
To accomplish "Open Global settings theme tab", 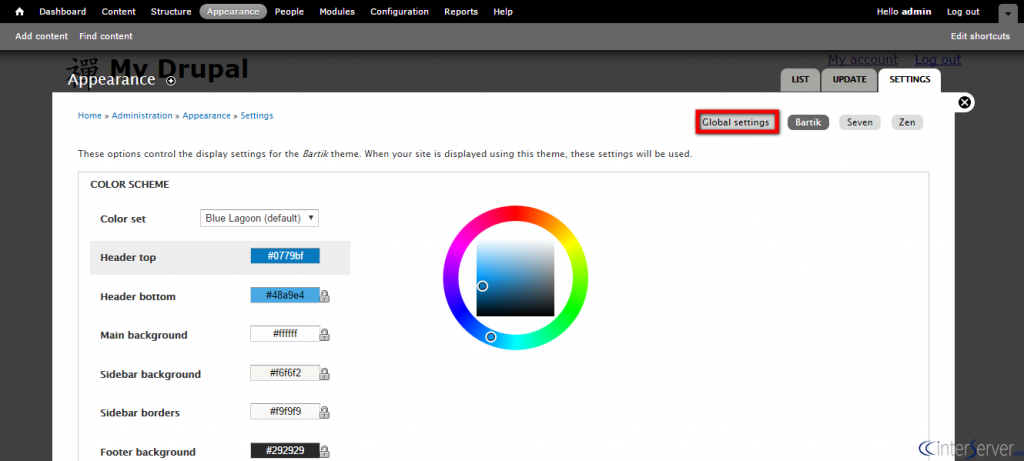I will click(x=736, y=122).
